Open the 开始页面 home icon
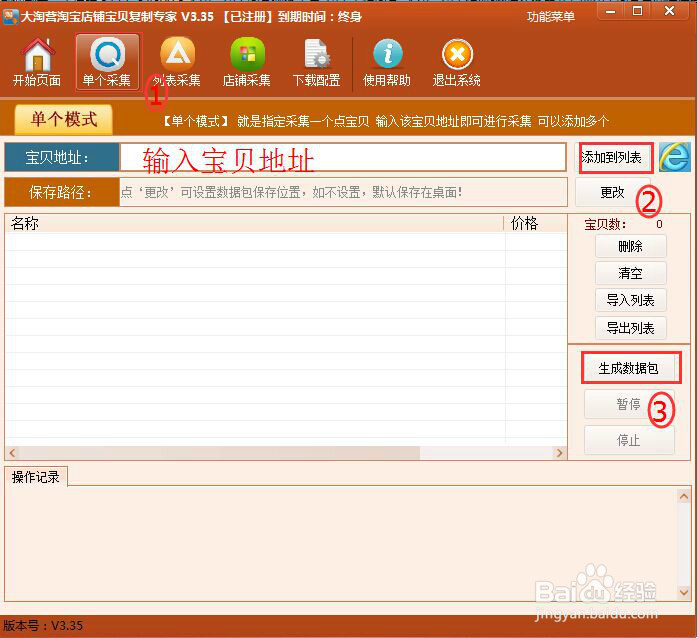This screenshot has width=697, height=638. [37, 62]
